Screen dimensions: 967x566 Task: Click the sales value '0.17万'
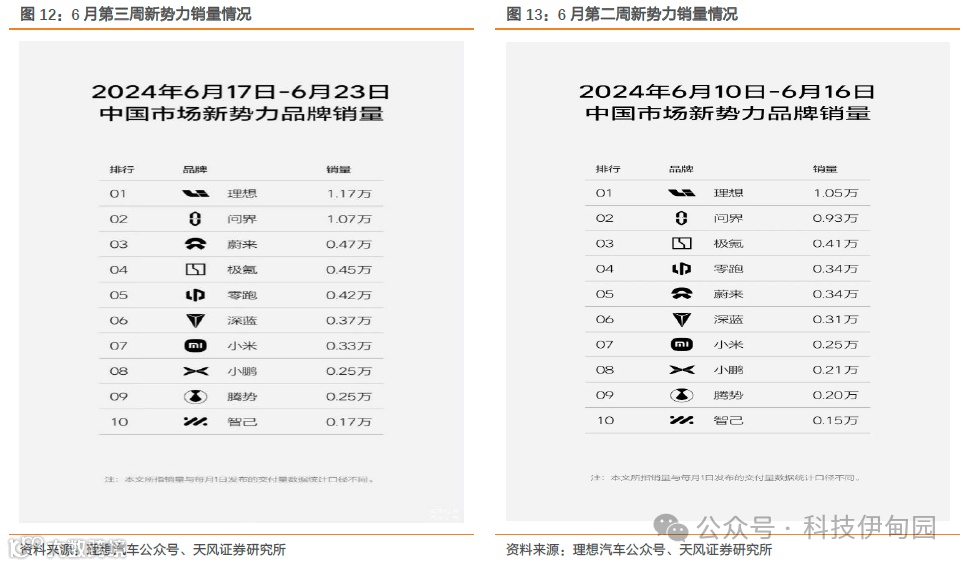(x=349, y=422)
